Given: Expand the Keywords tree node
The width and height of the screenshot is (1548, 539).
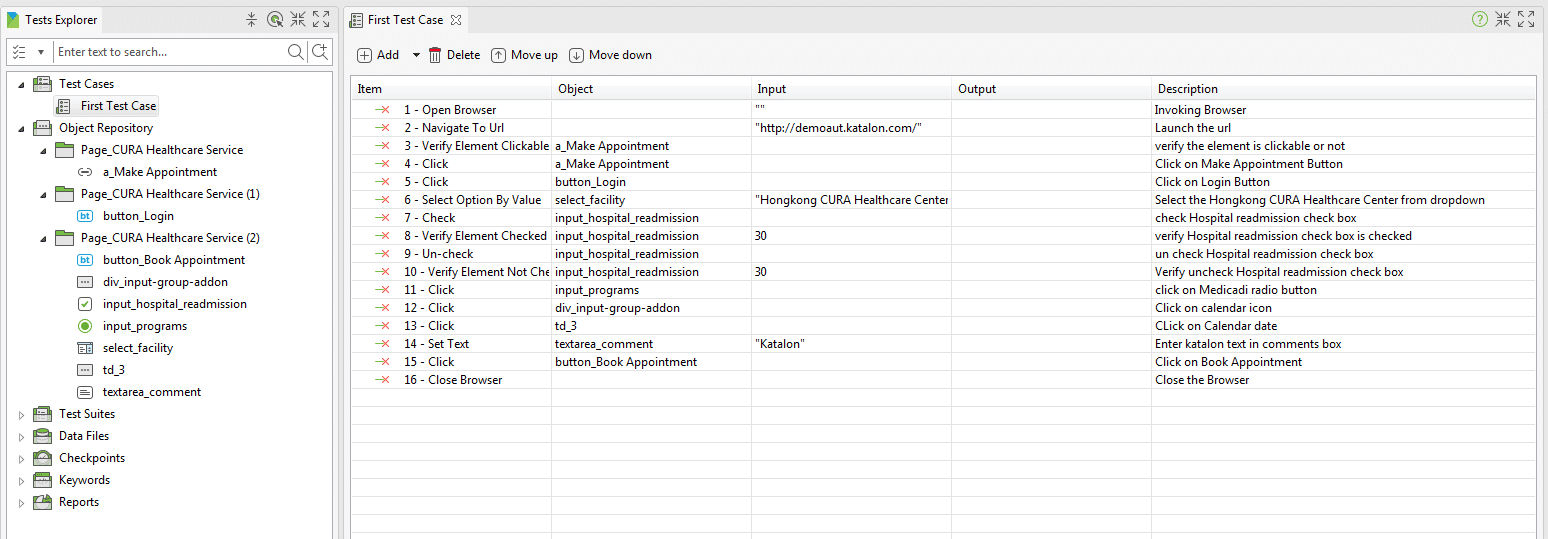Looking at the screenshot, I should 21,480.
